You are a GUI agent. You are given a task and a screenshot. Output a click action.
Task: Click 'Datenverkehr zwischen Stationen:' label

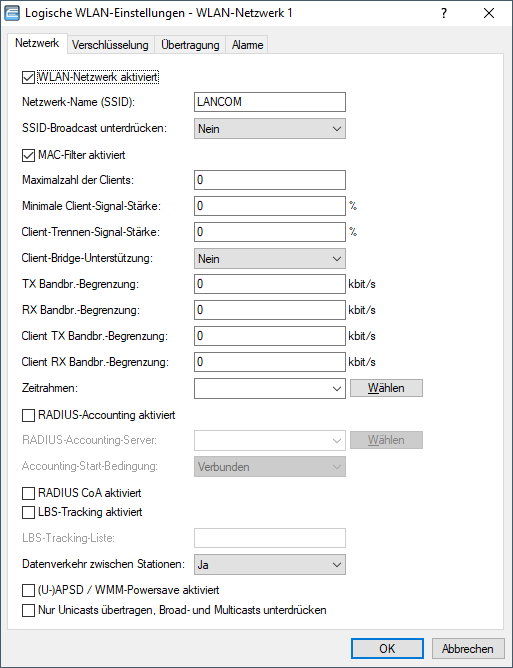click(104, 564)
